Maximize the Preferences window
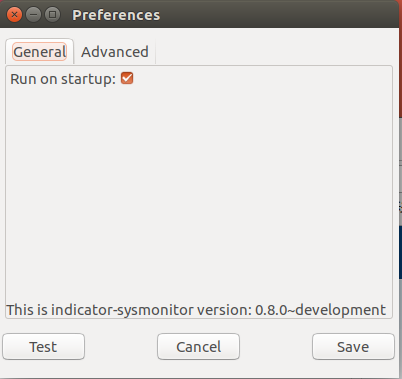This screenshot has height=379, width=402. (x=52, y=15)
